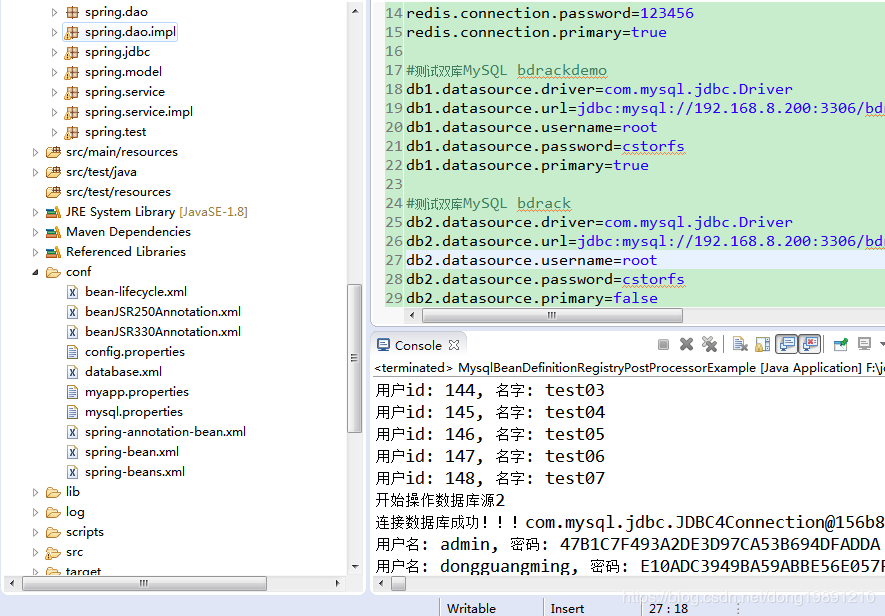This screenshot has height=616, width=885.
Task: Switch to the Console tab
Action: (418, 345)
